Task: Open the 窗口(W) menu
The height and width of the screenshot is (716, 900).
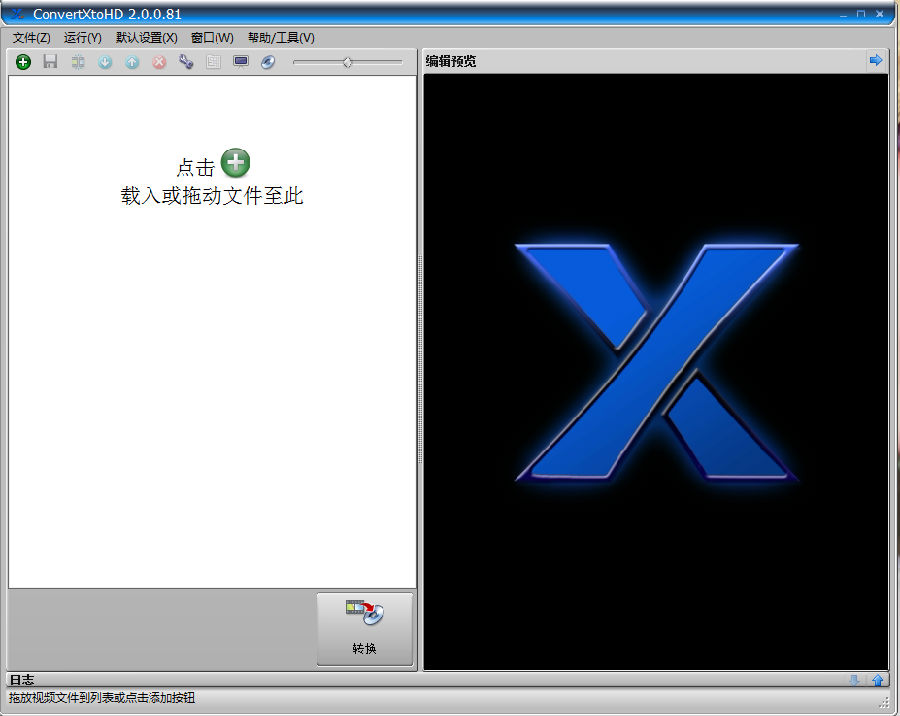Action: (x=212, y=38)
